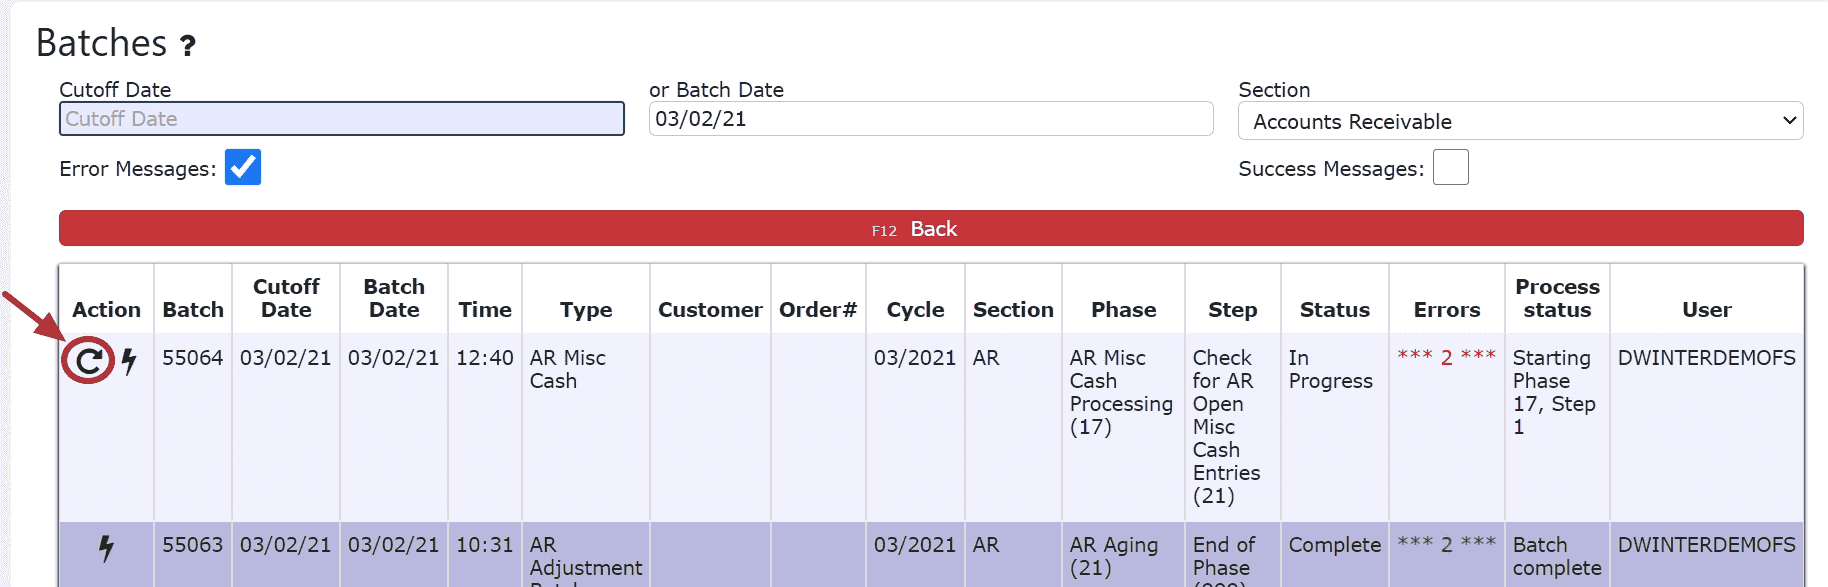The image size is (1828, 587).
Task: Sort by the Batch column header
Action: click(x=193, y=310)
